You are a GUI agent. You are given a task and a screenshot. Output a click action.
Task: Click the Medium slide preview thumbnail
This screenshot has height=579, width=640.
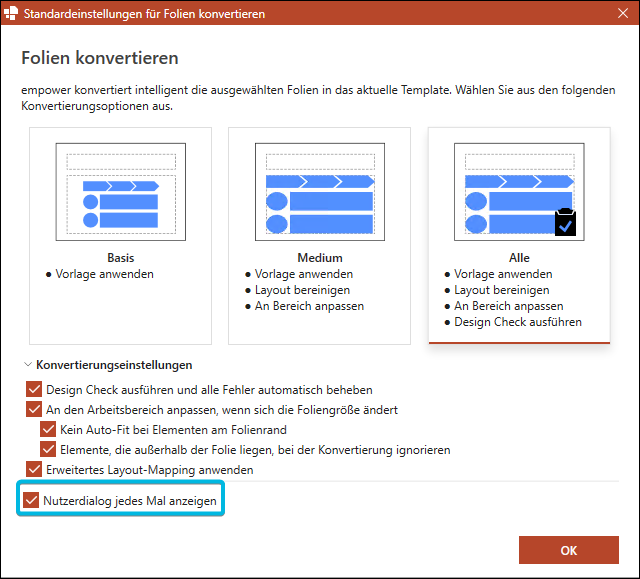(320, 192)
